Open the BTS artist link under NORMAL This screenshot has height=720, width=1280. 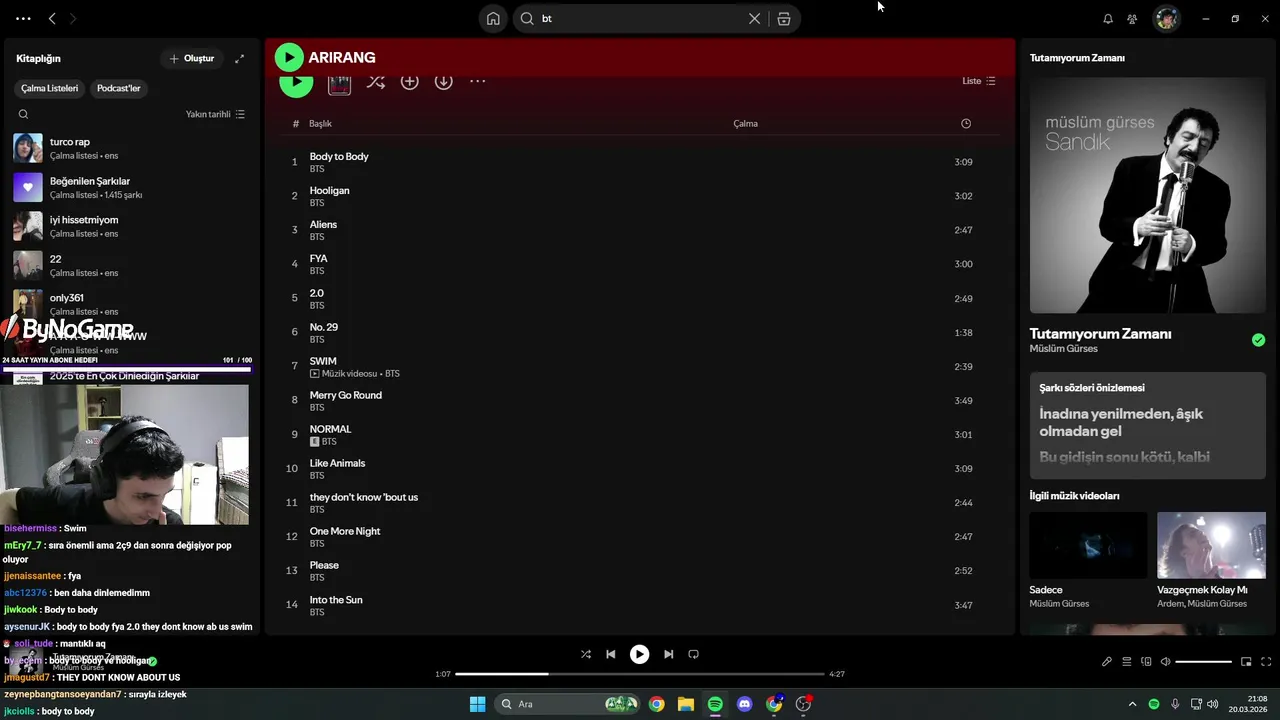point(329,441)
